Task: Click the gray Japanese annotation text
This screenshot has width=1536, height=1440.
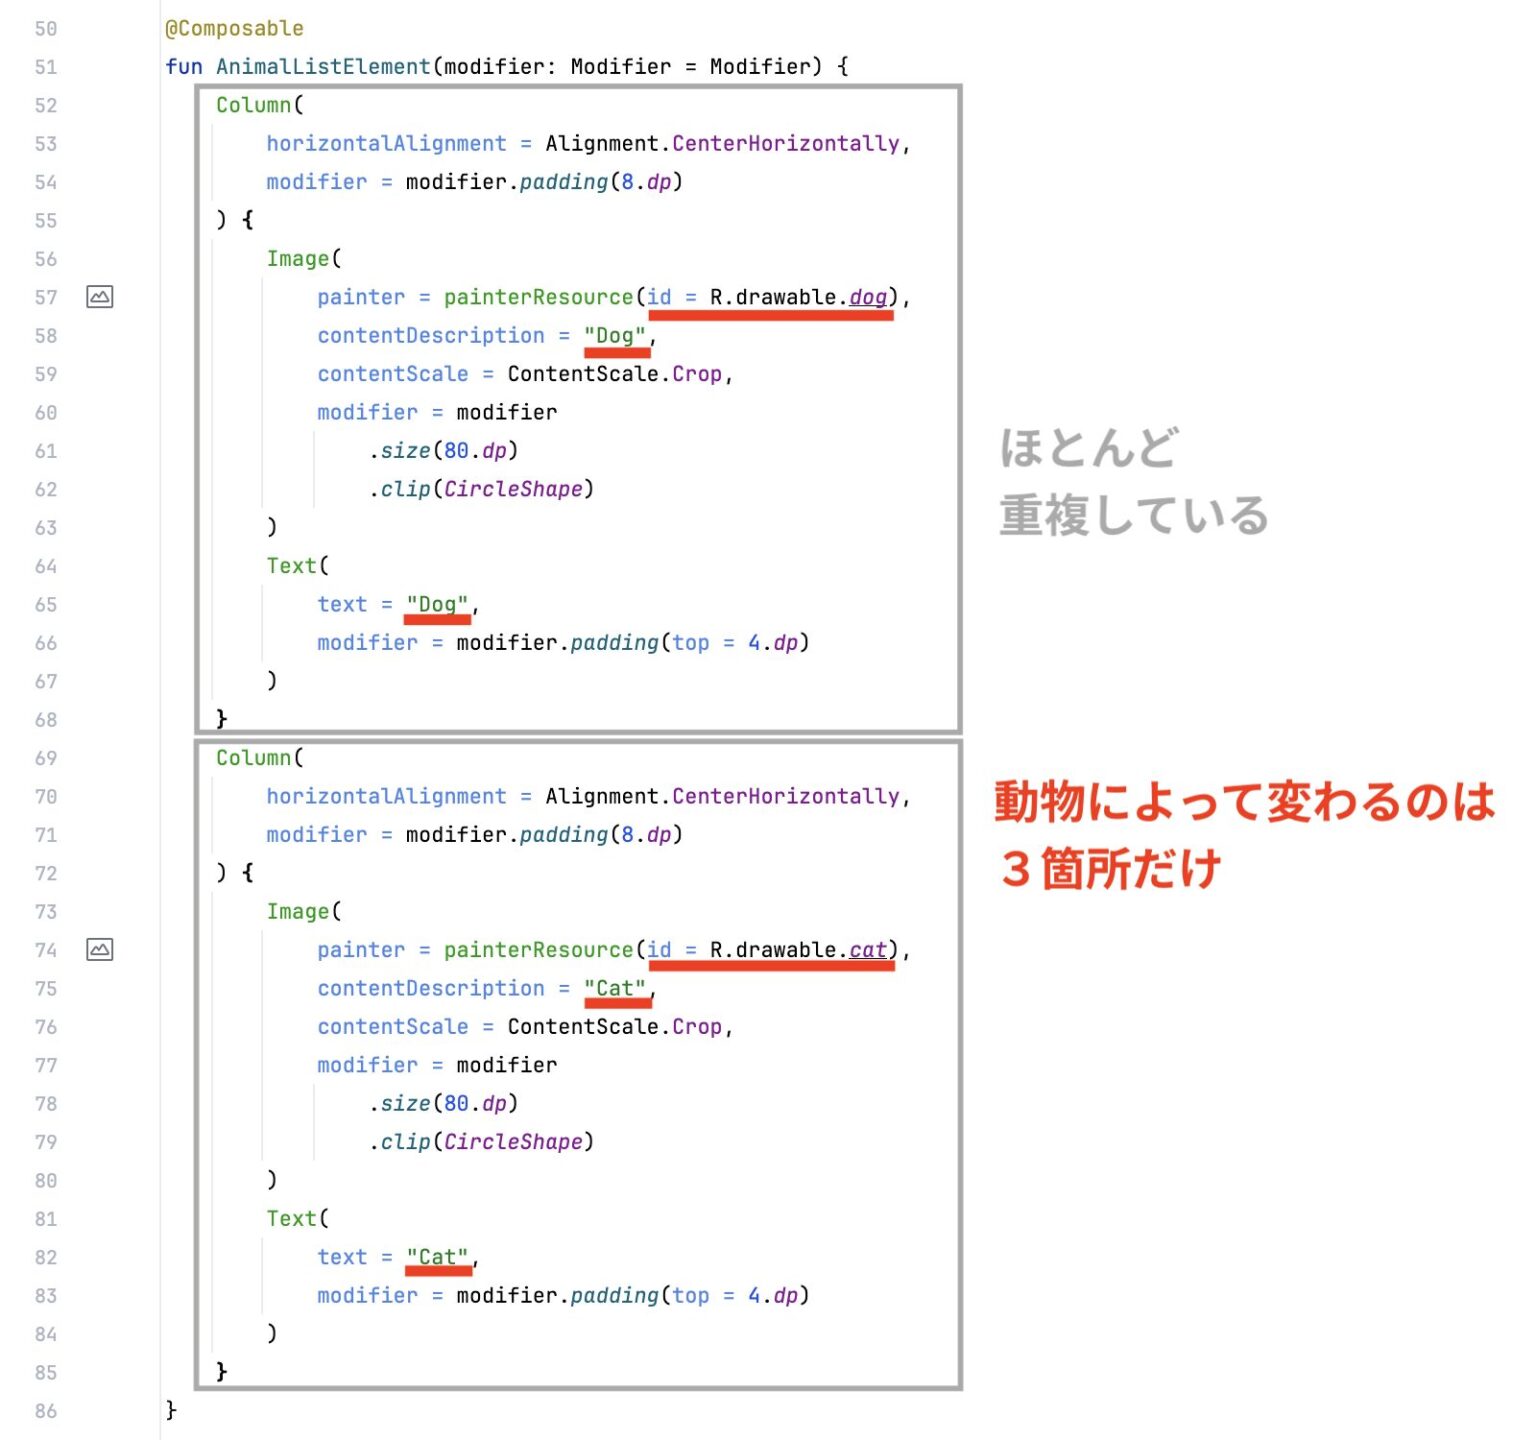Action: pyautogui.click(x=1132, y=482)
